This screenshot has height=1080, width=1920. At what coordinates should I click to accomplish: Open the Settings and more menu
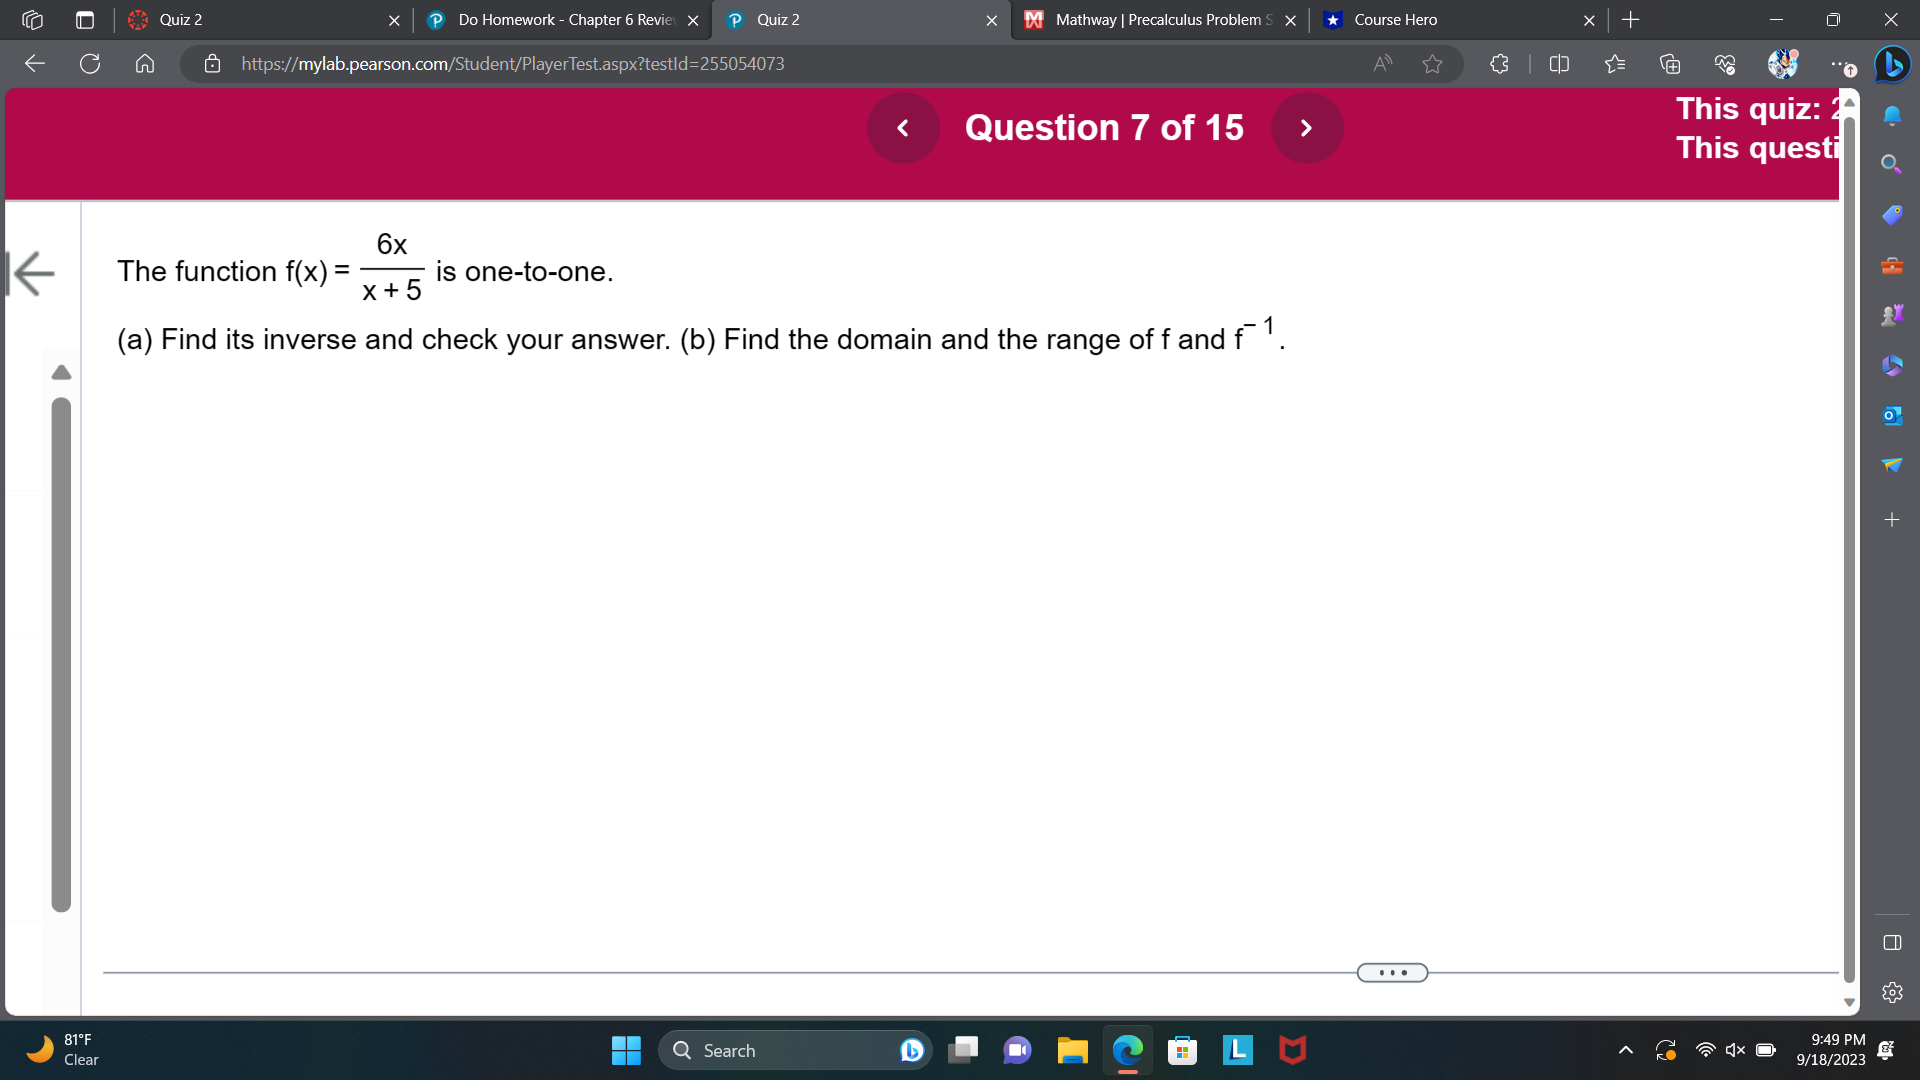click(x=1840, y=63)
